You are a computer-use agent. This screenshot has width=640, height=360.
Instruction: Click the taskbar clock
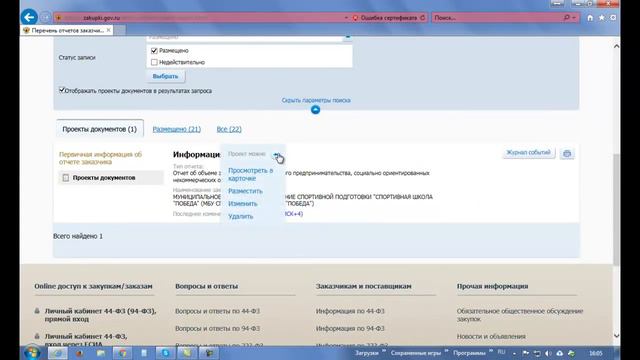596,353
